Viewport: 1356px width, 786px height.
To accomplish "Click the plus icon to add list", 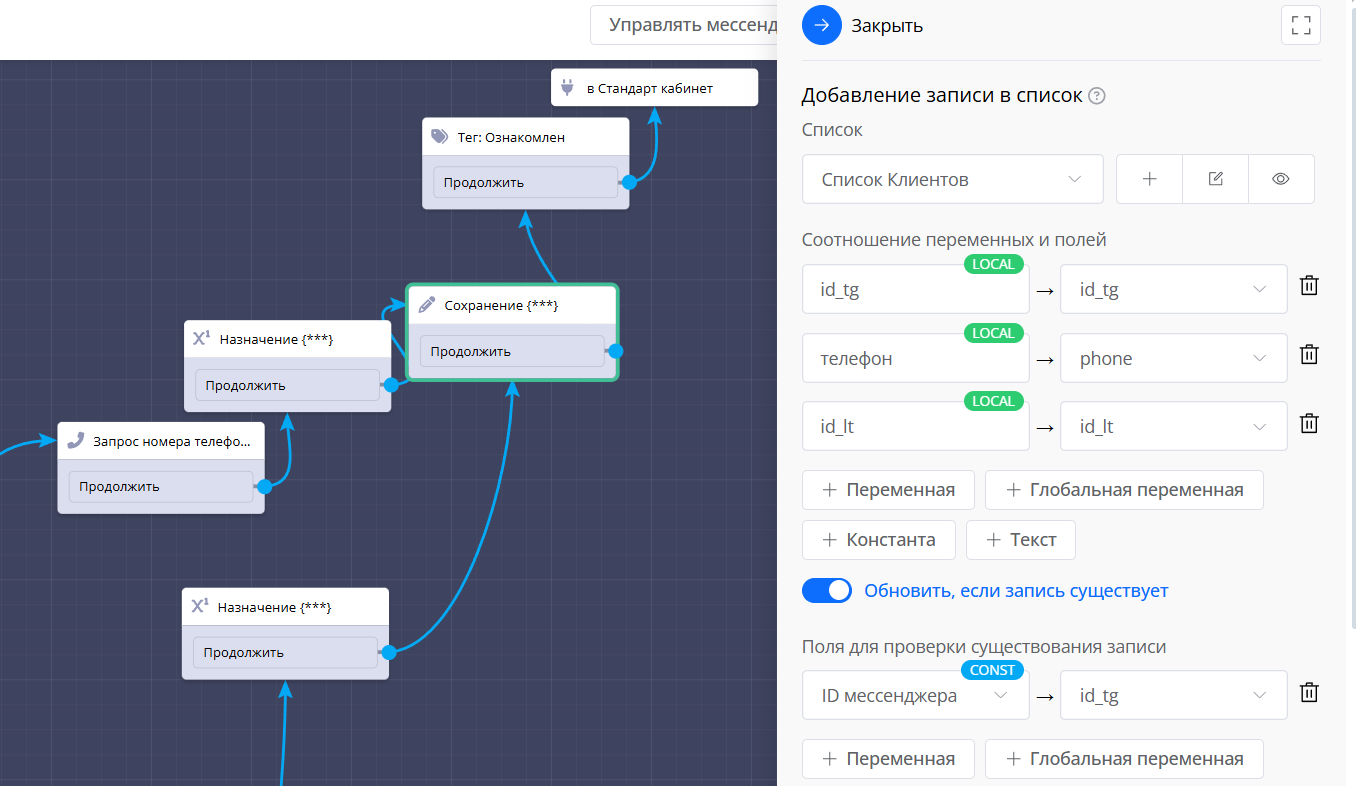I will [1149, 179].
